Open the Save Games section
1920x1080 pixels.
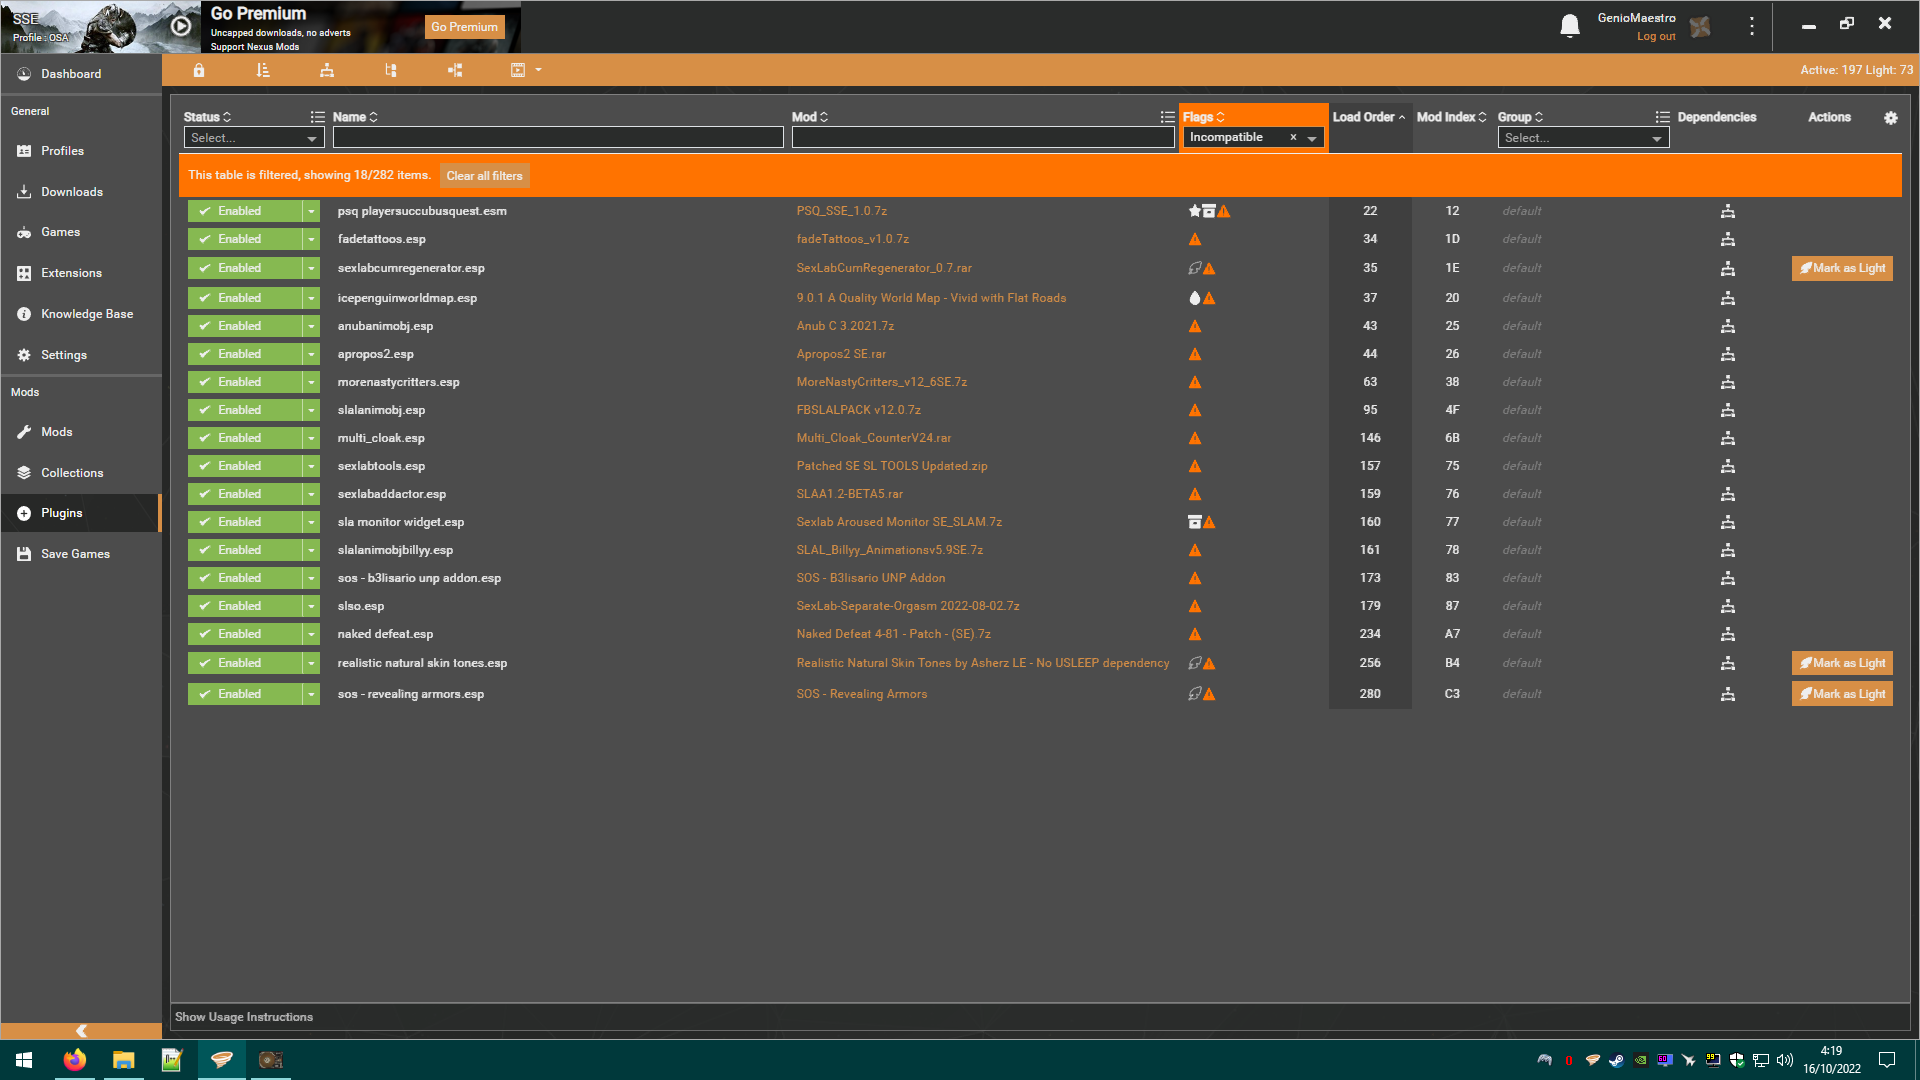(x=81, y=554)
